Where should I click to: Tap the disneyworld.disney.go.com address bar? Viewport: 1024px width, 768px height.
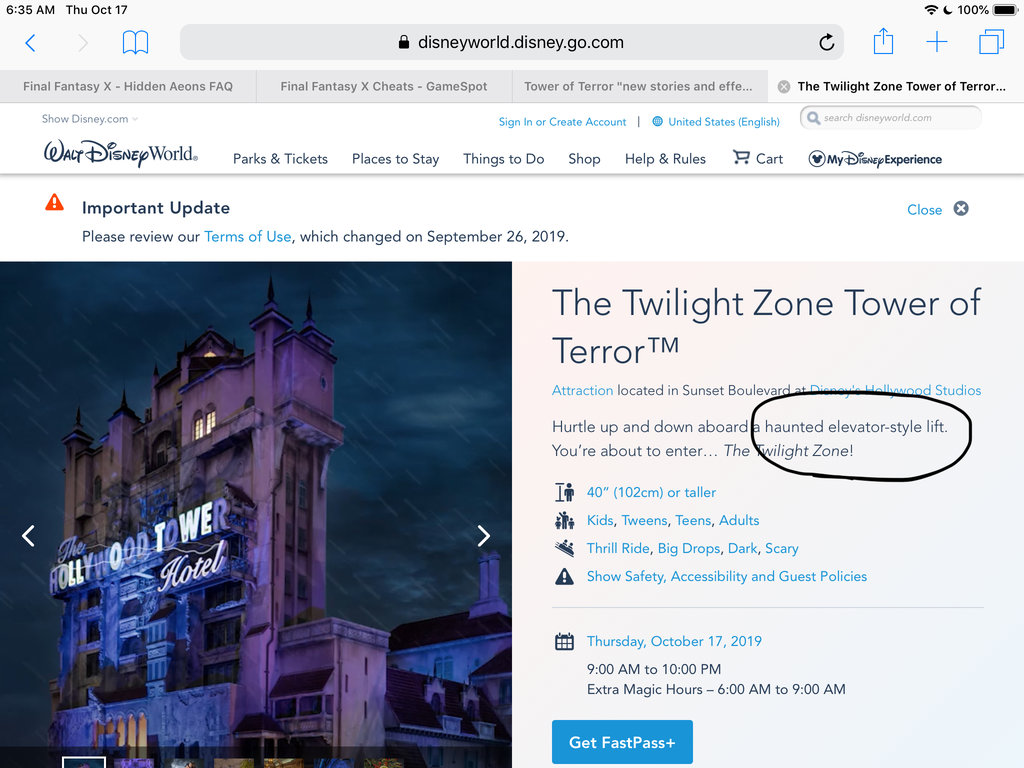pos(511,42)
